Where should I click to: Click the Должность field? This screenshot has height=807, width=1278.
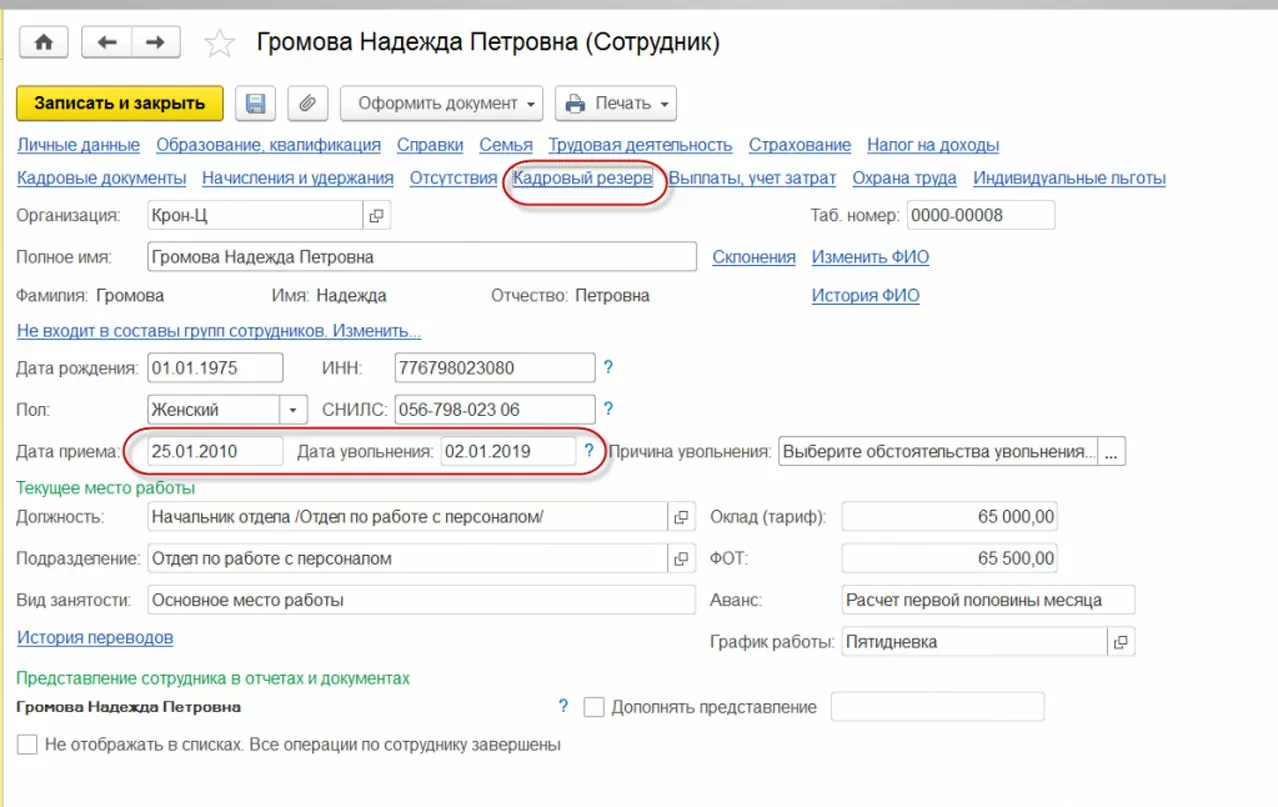tap(407, 517)
